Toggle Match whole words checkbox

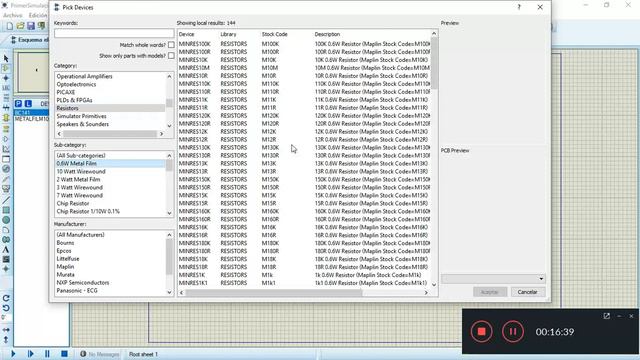pyautogui.click(x=171, y=45)
